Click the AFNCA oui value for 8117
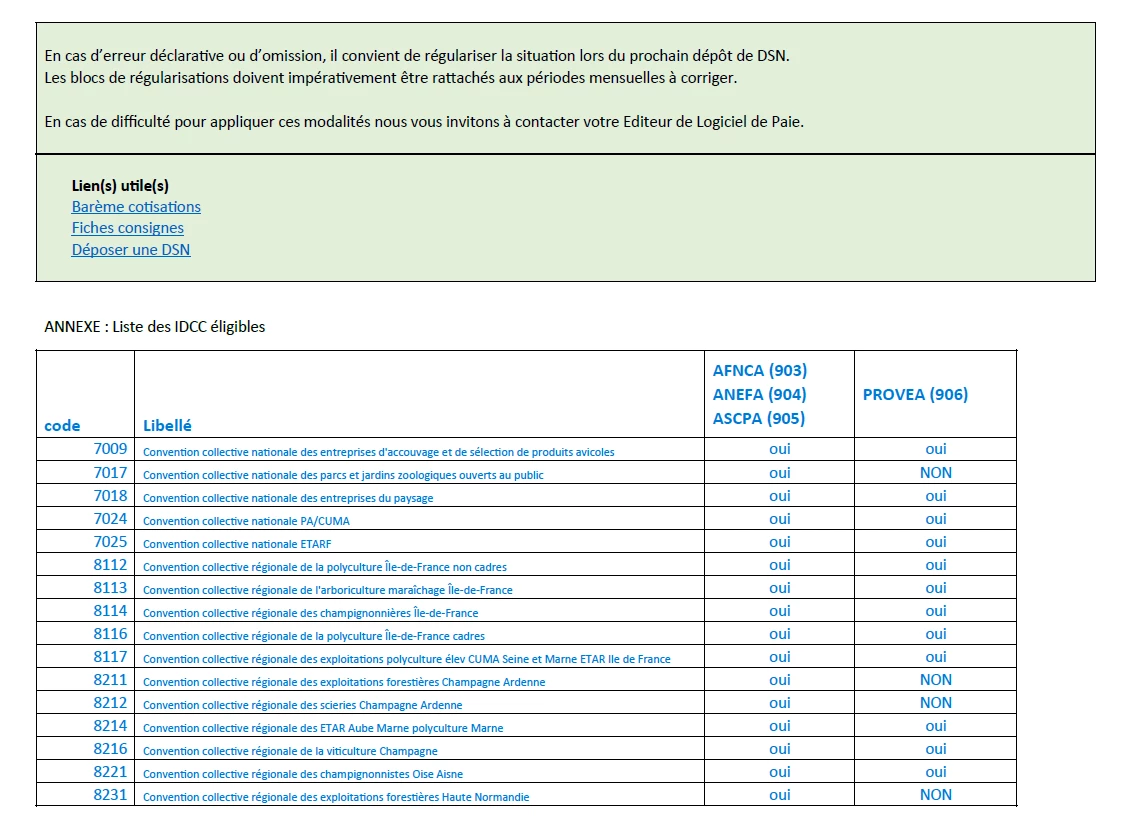Screen dimensions: 1128x826 779,657
